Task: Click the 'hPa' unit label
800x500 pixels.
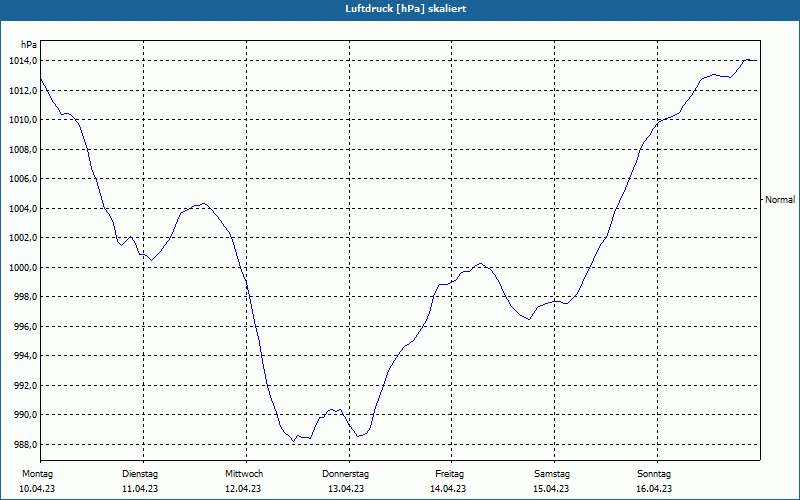Action: tap(29, 45)
